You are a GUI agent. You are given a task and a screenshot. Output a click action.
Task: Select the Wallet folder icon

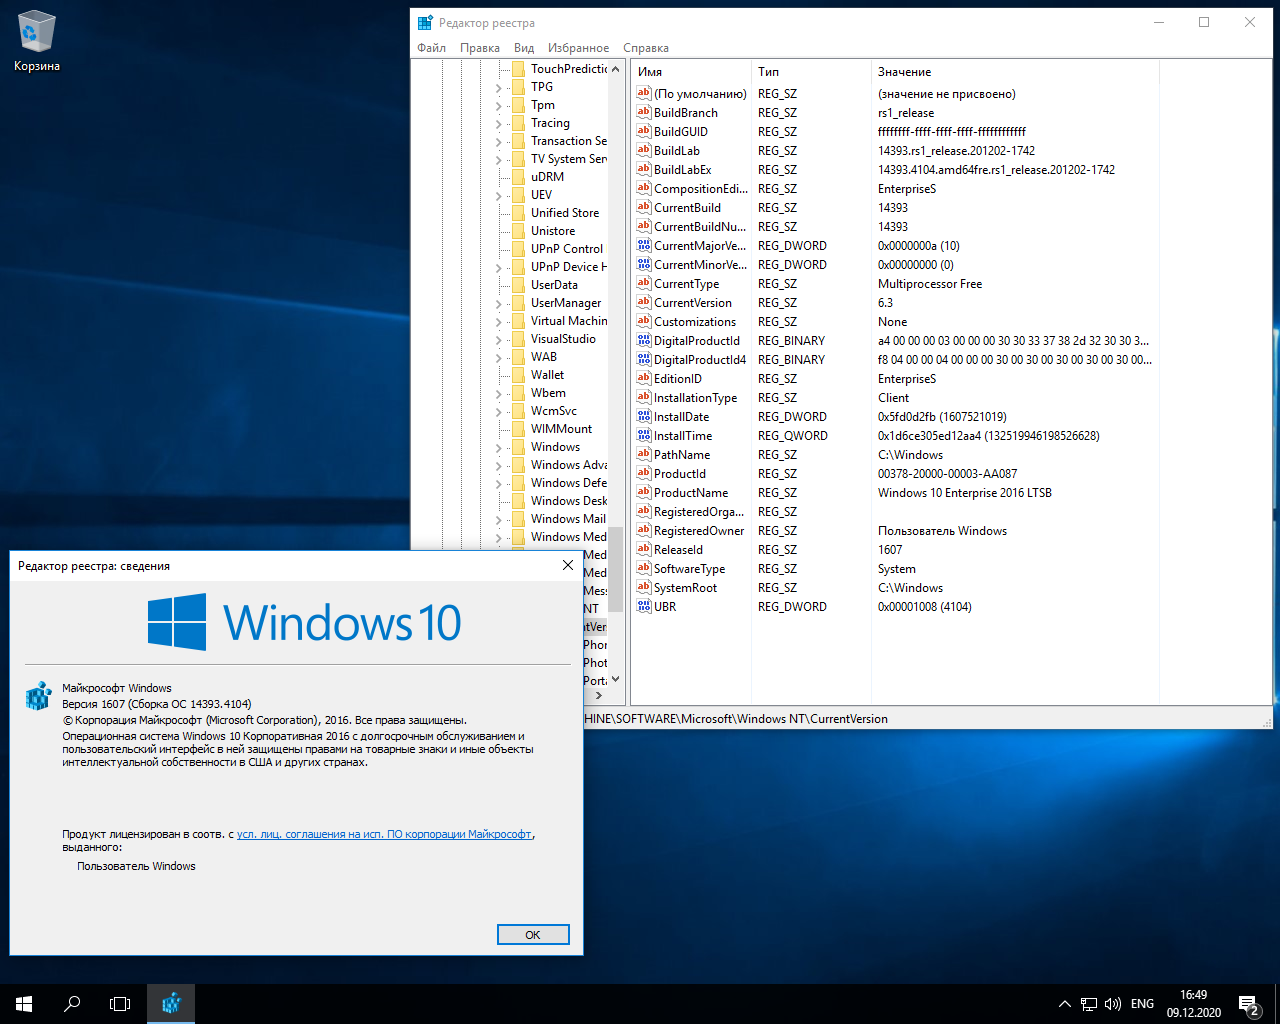coord(518,375)
